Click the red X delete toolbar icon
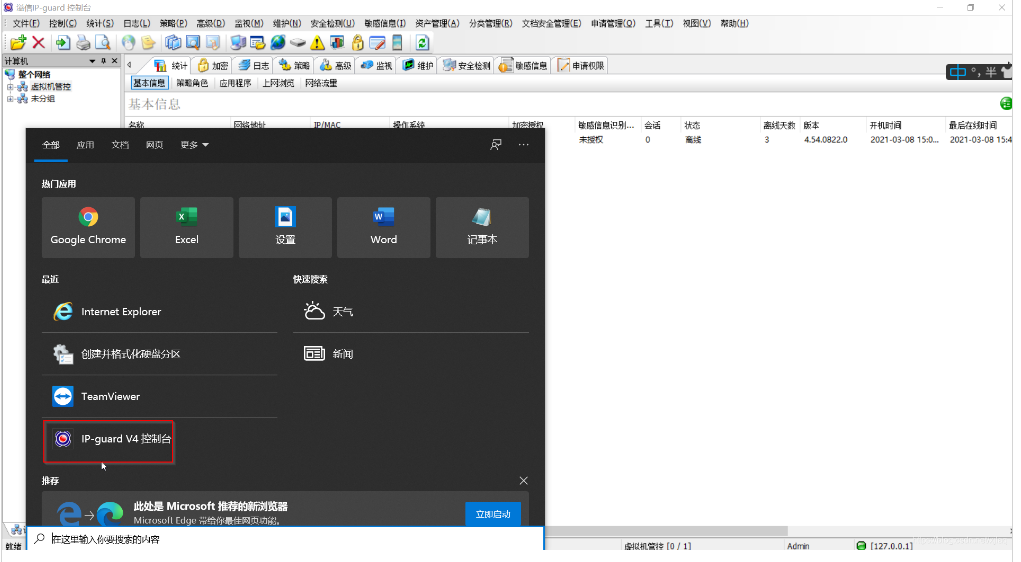Viewport: 1021px width, 562px height. [38, 43]
